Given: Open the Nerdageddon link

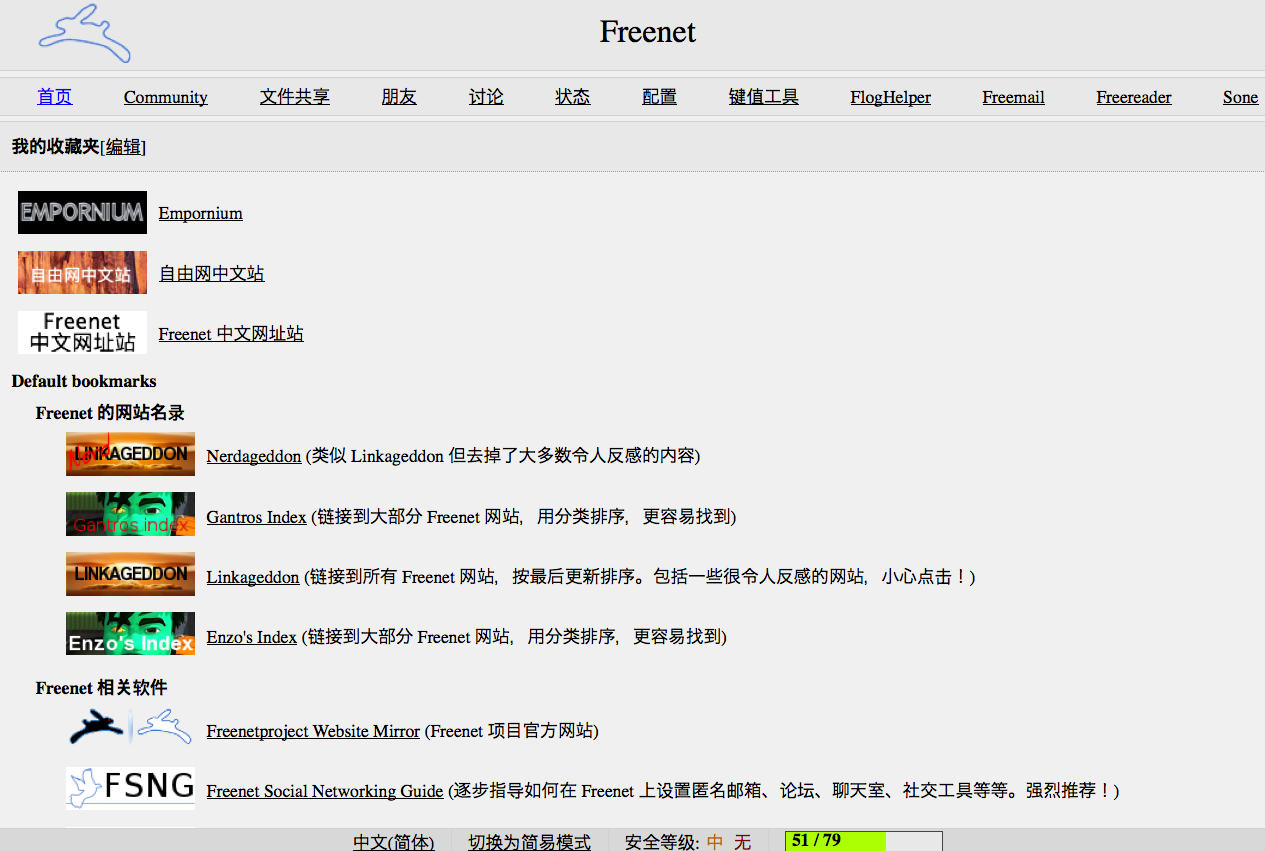Looking at the screenshot, I should tap(254, 456).
